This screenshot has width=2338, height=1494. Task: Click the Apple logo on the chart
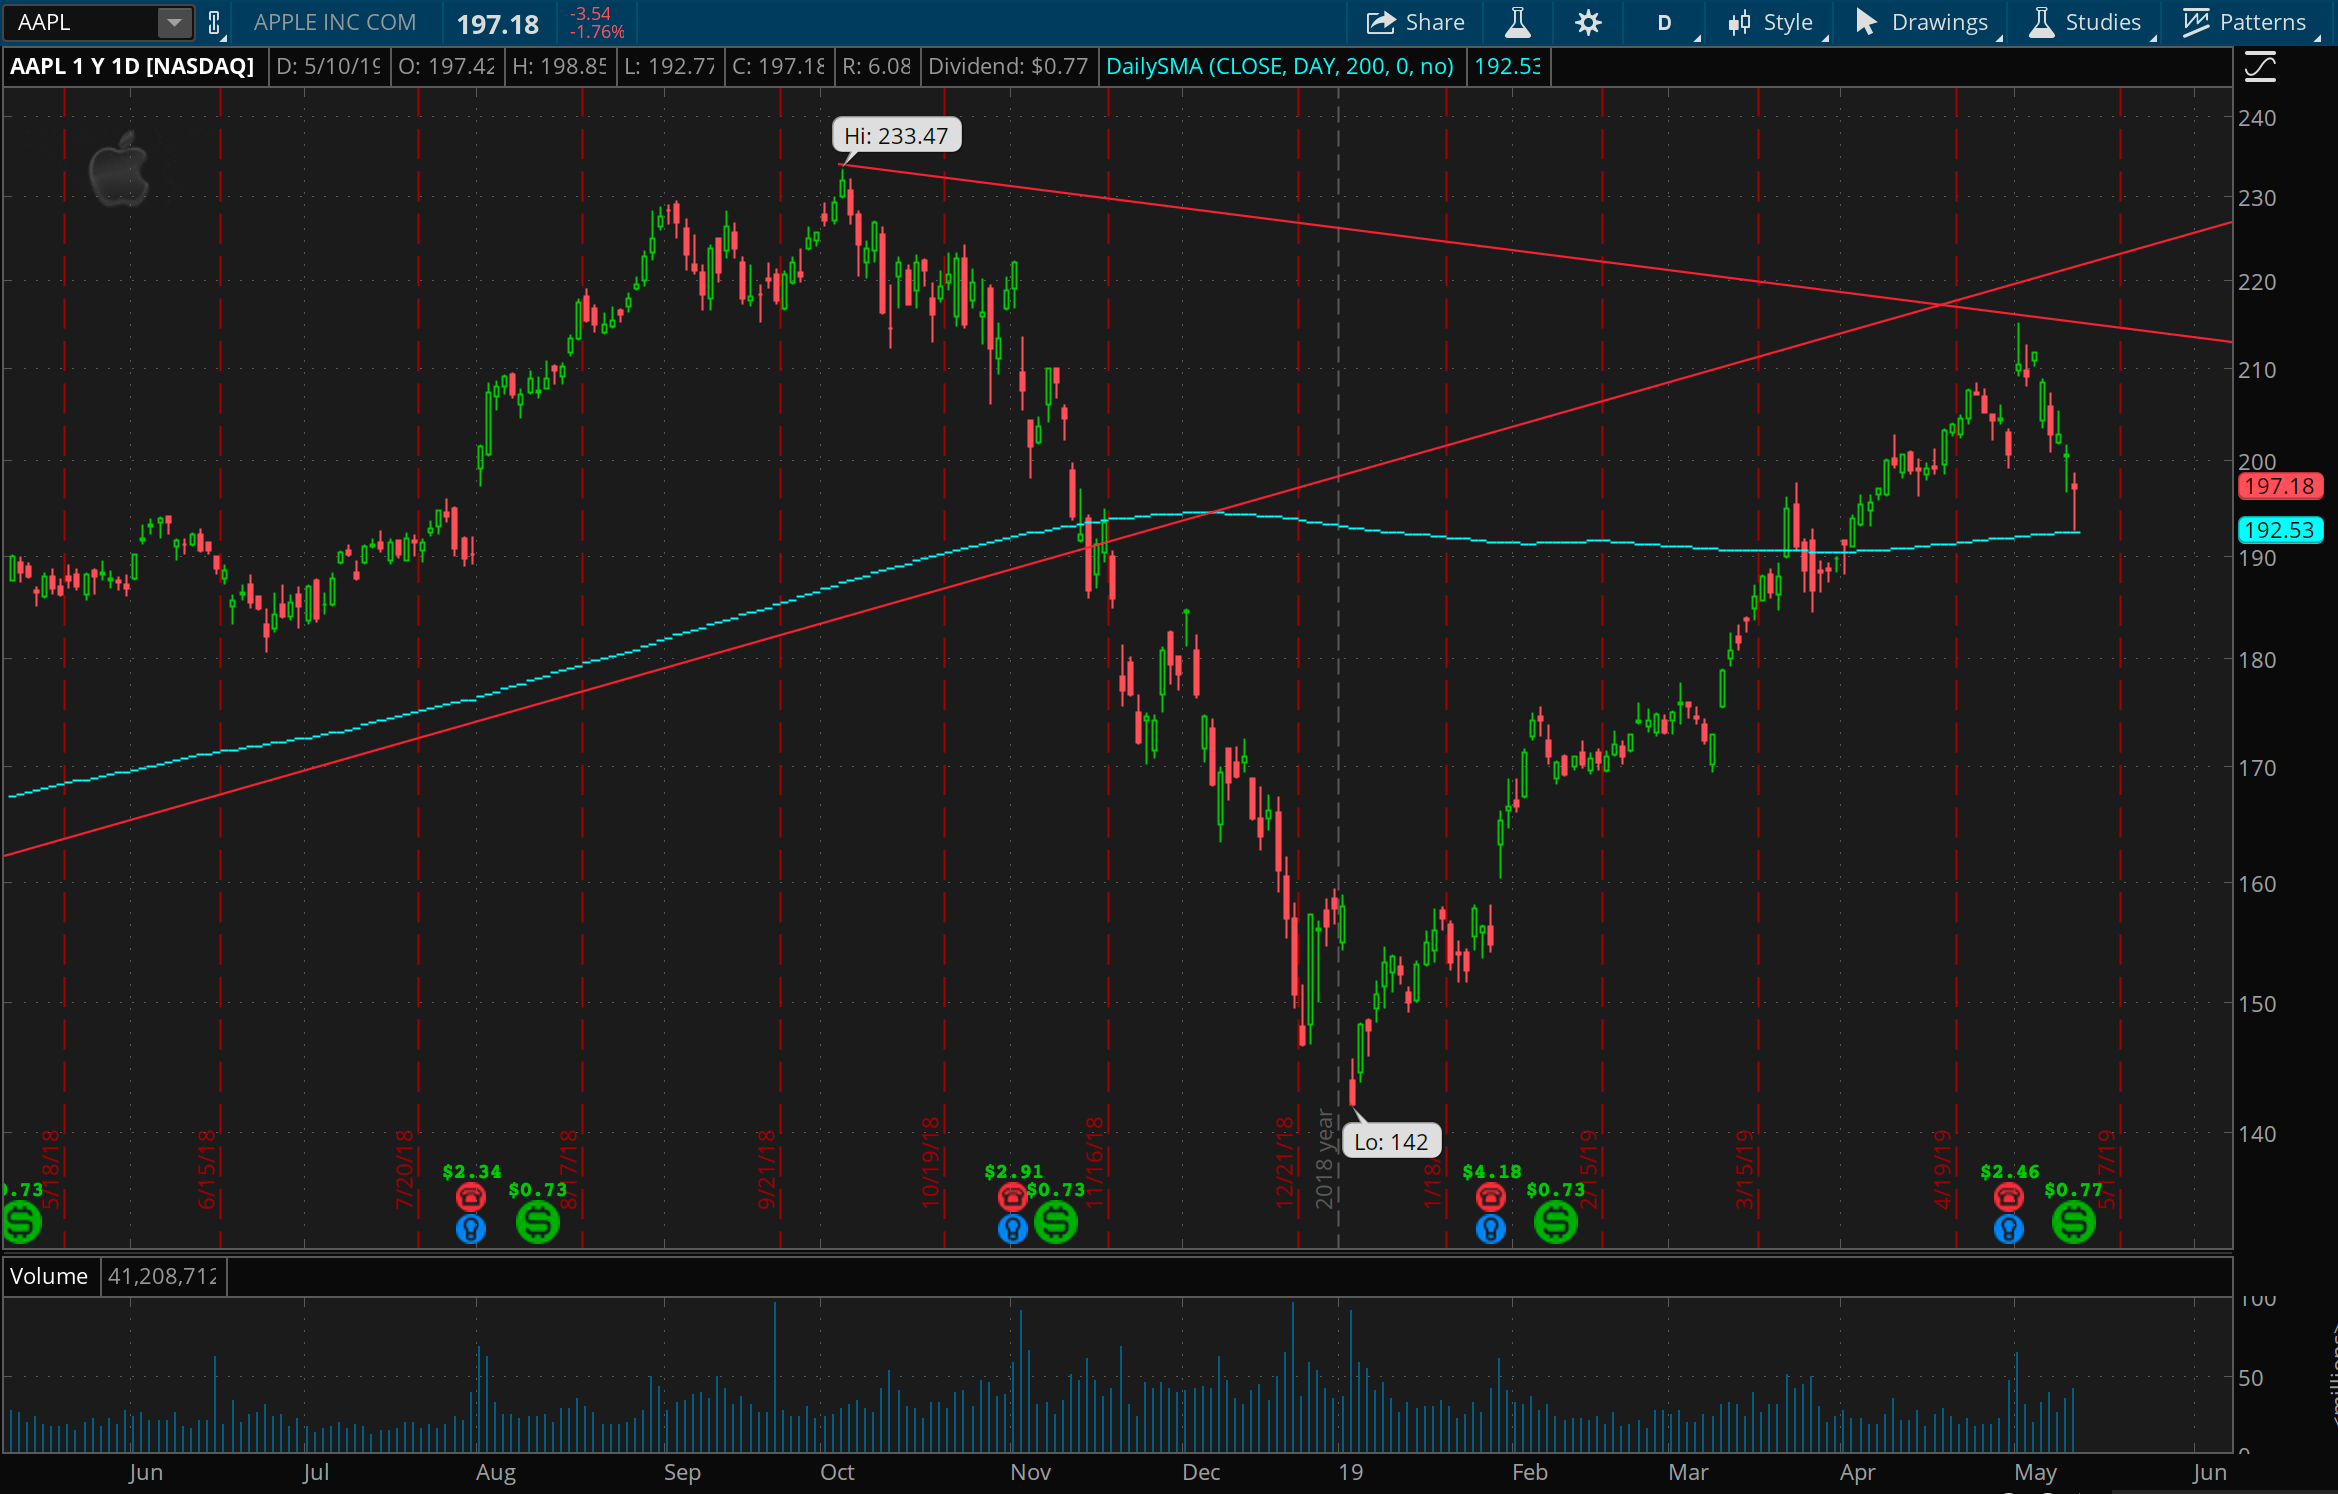click(119, 168)
